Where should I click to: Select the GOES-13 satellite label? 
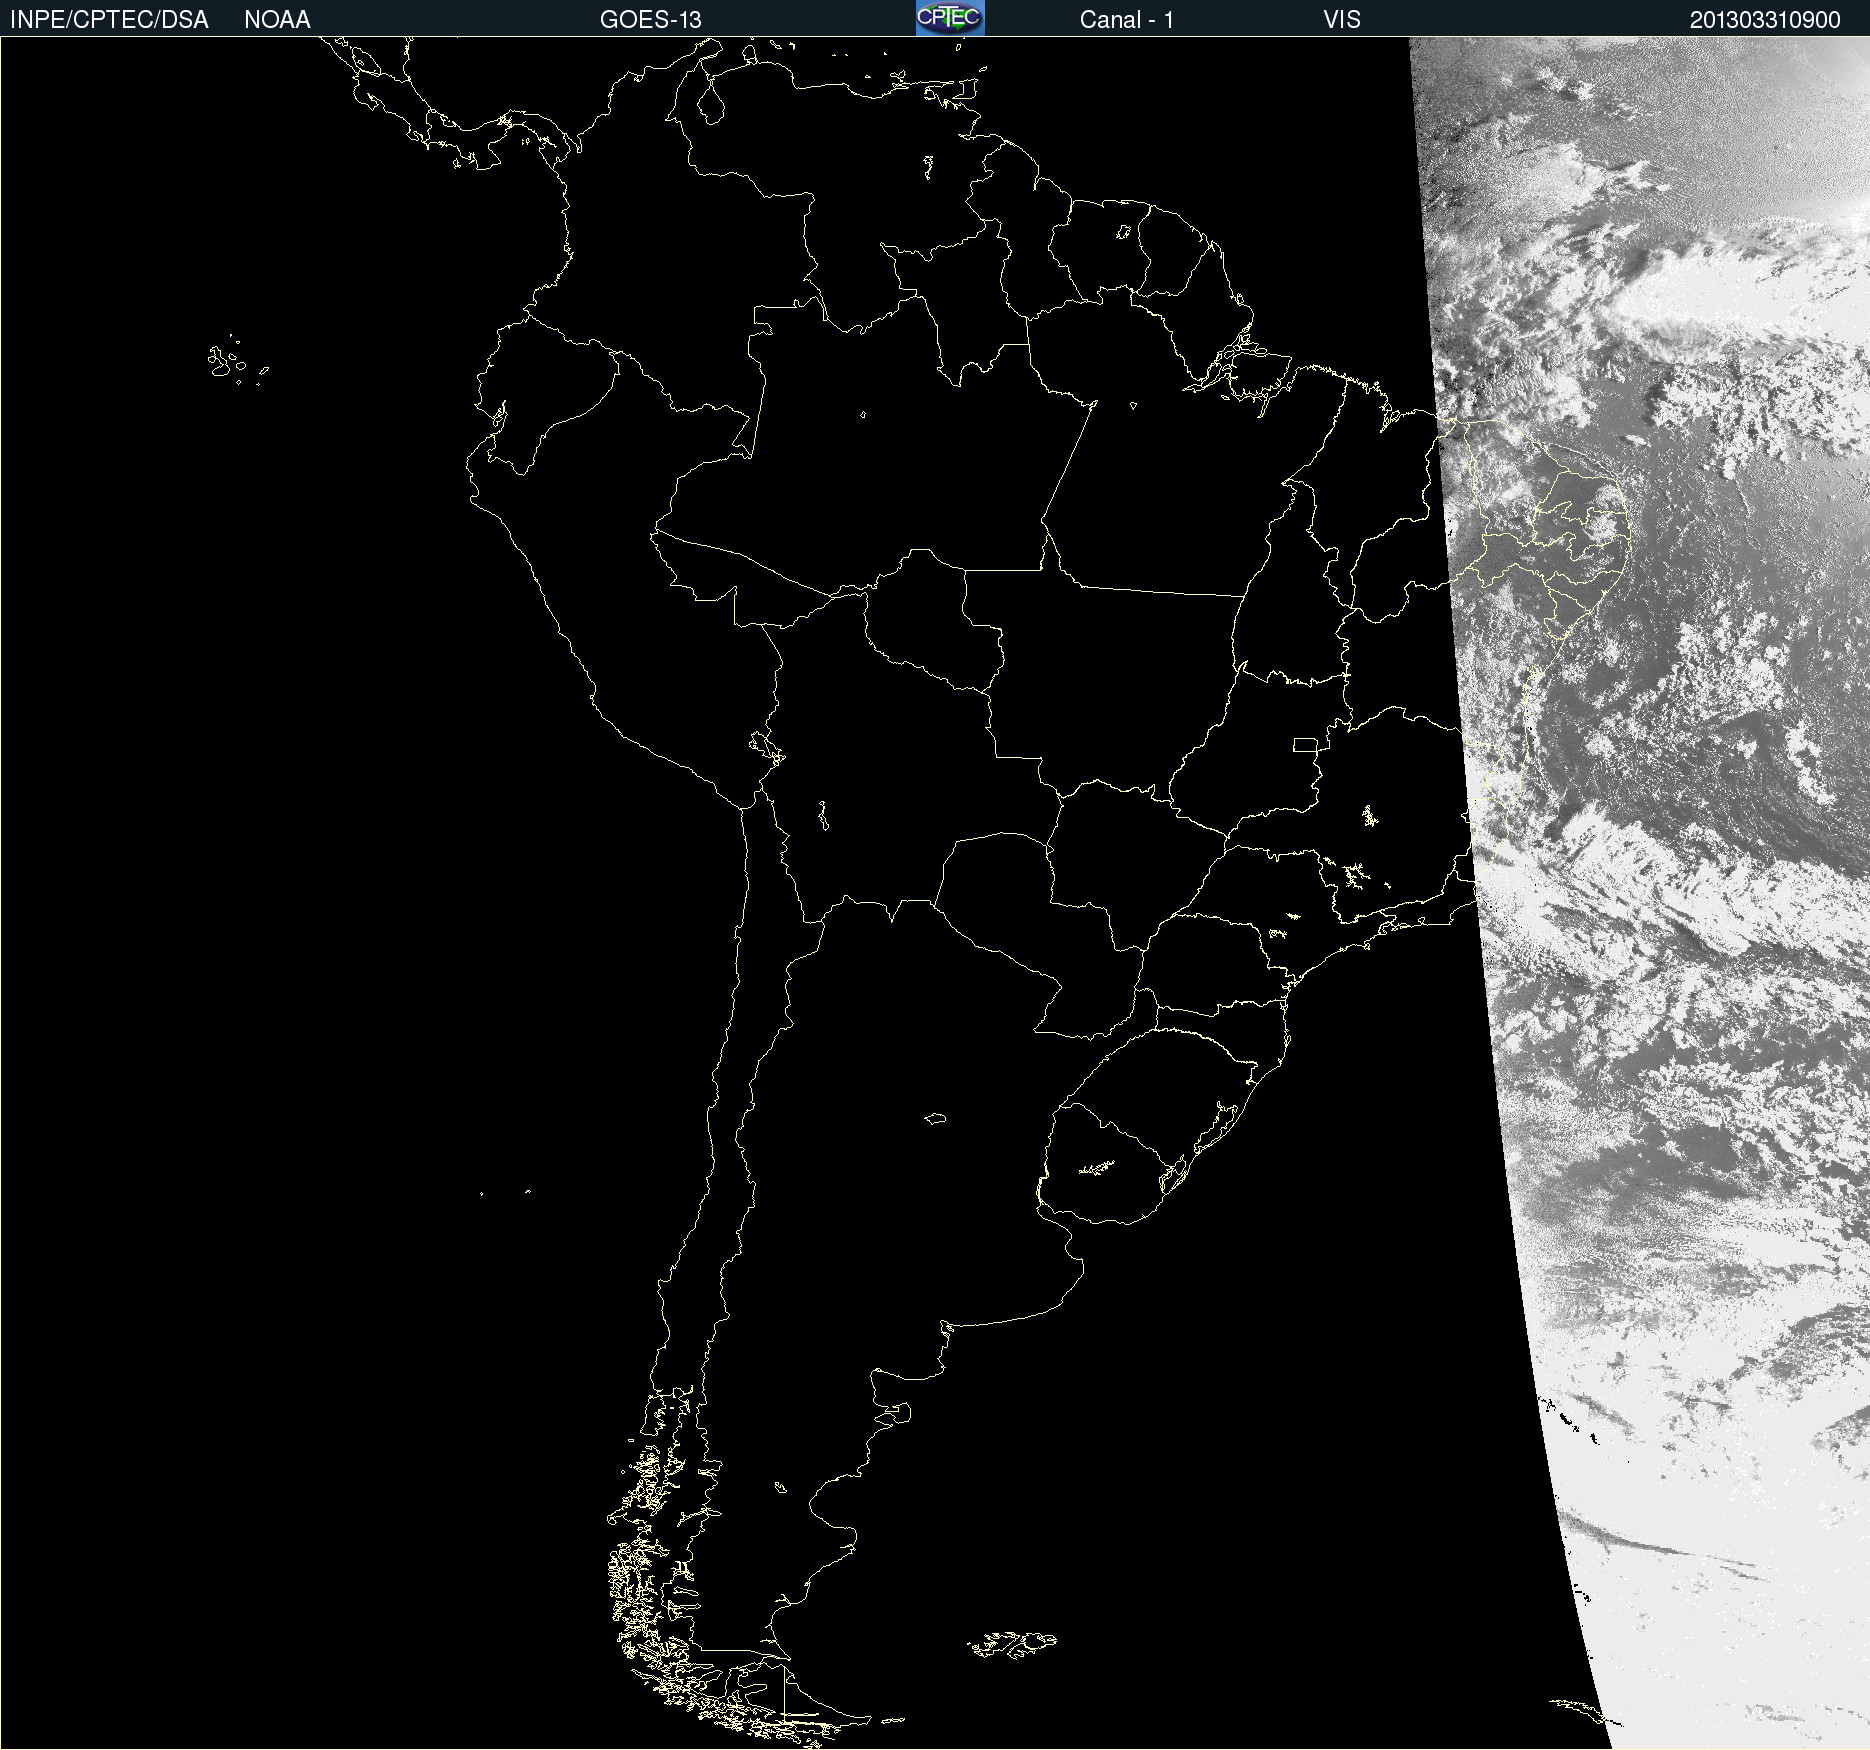click(x=651, y=20)
